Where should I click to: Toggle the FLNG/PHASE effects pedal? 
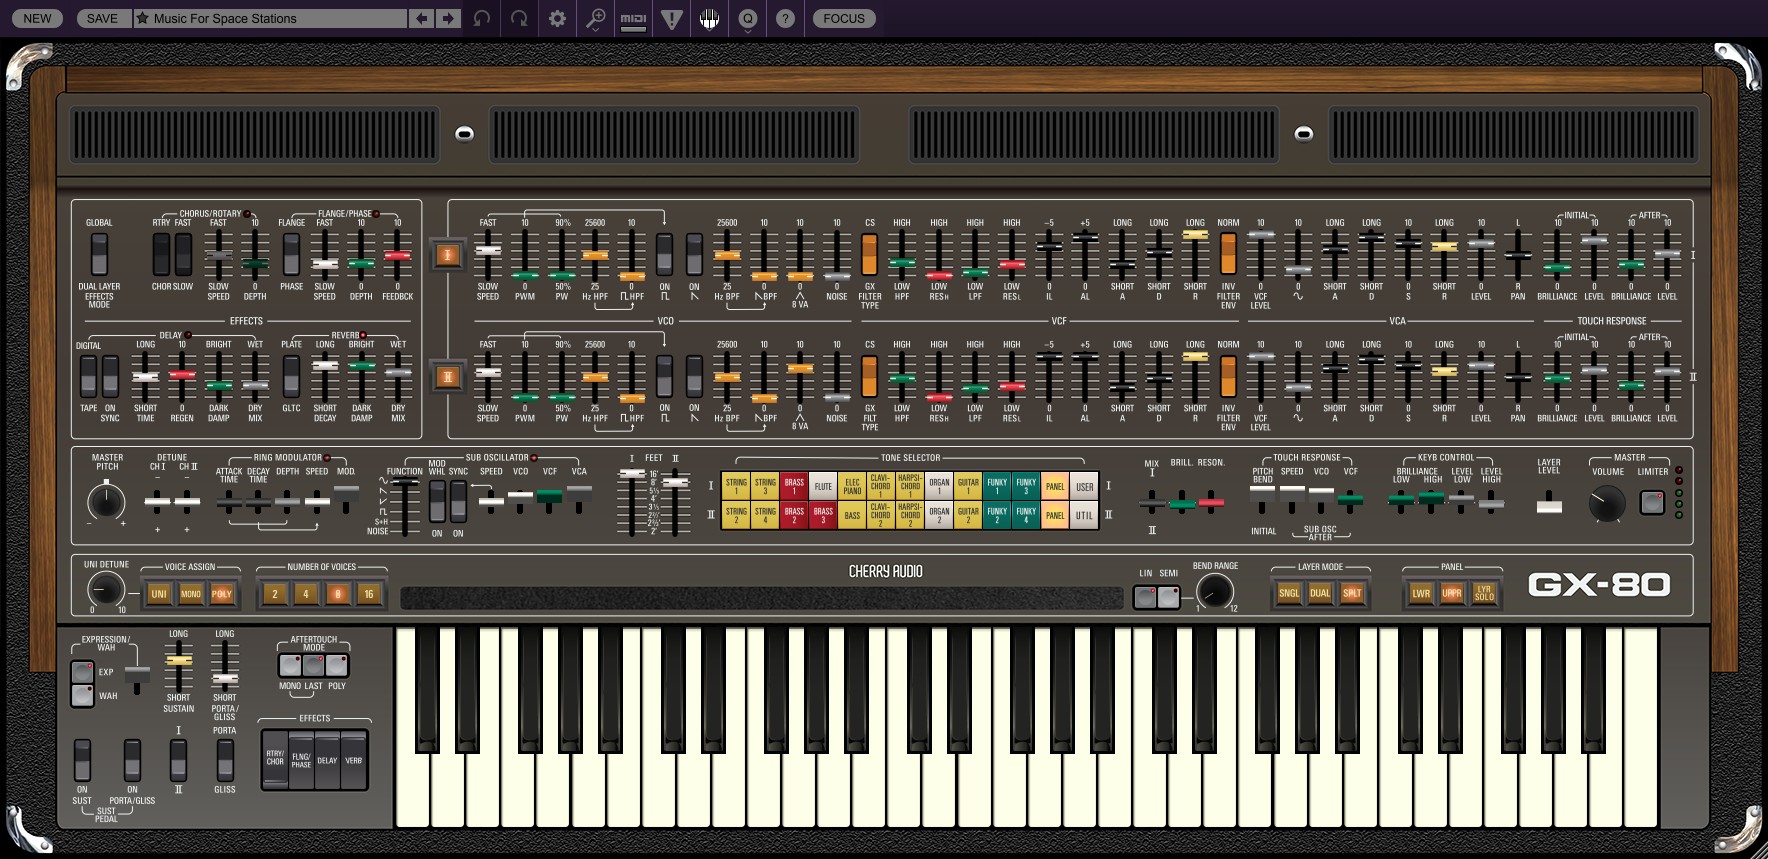pos(301,760)
